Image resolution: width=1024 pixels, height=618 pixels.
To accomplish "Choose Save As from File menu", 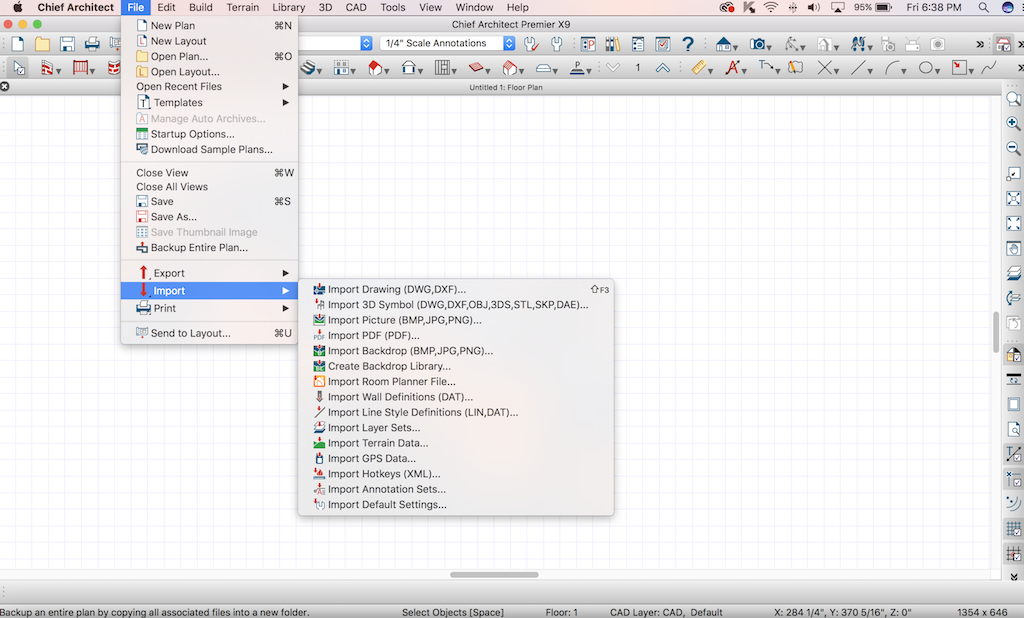I will click(209, 217).
